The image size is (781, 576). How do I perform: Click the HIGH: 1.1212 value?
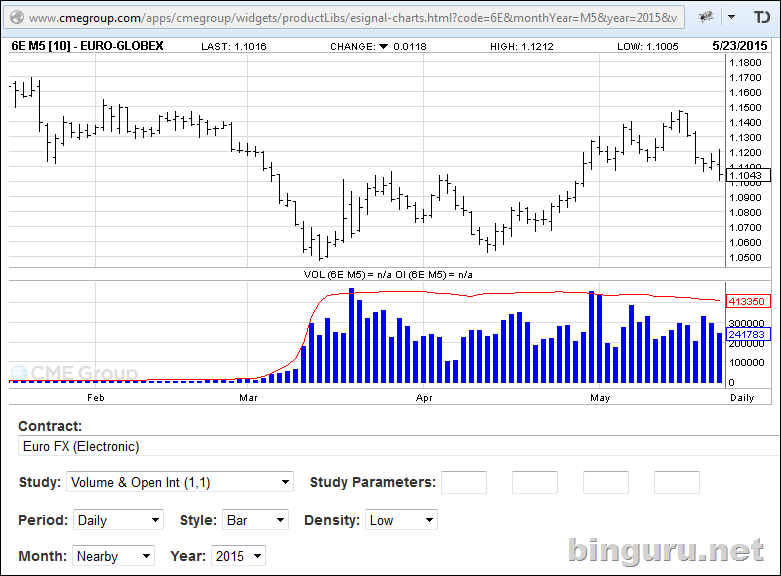pos(521,46)
